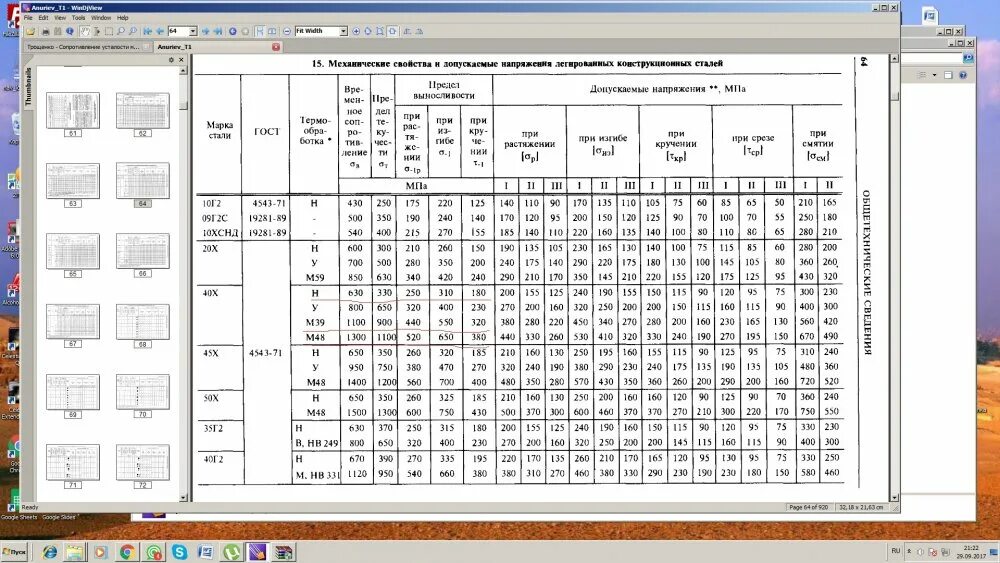Click the Page 64 of 920 status text
The image size is (1000, 563).
pyautogui.click(x=808, y=508)
